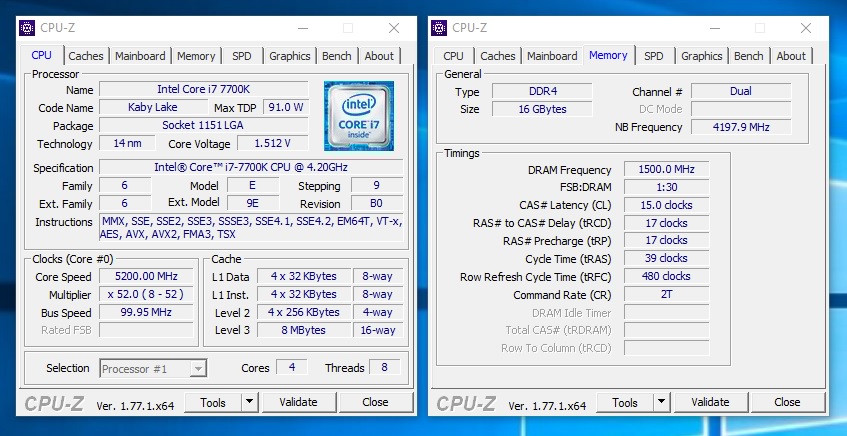847x436 pixels.
Task: Click the Intel Core i7 inside logo
Action: pos(359,116)
